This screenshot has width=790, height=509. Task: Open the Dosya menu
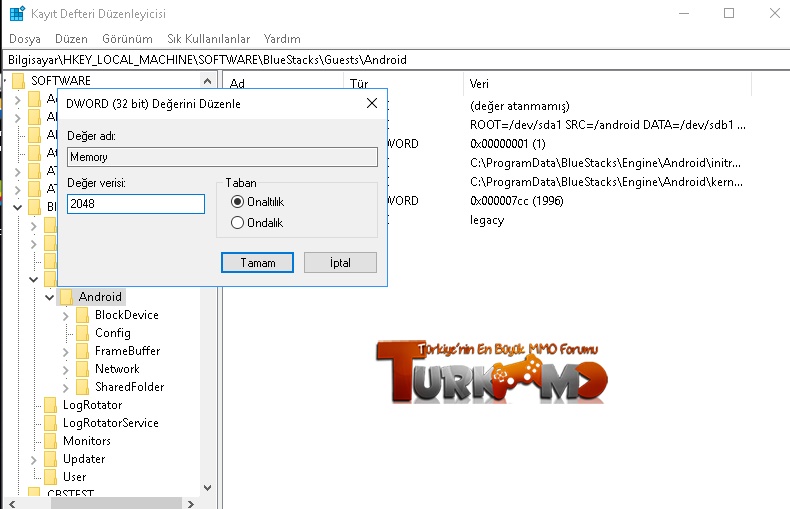pos(24,39)
